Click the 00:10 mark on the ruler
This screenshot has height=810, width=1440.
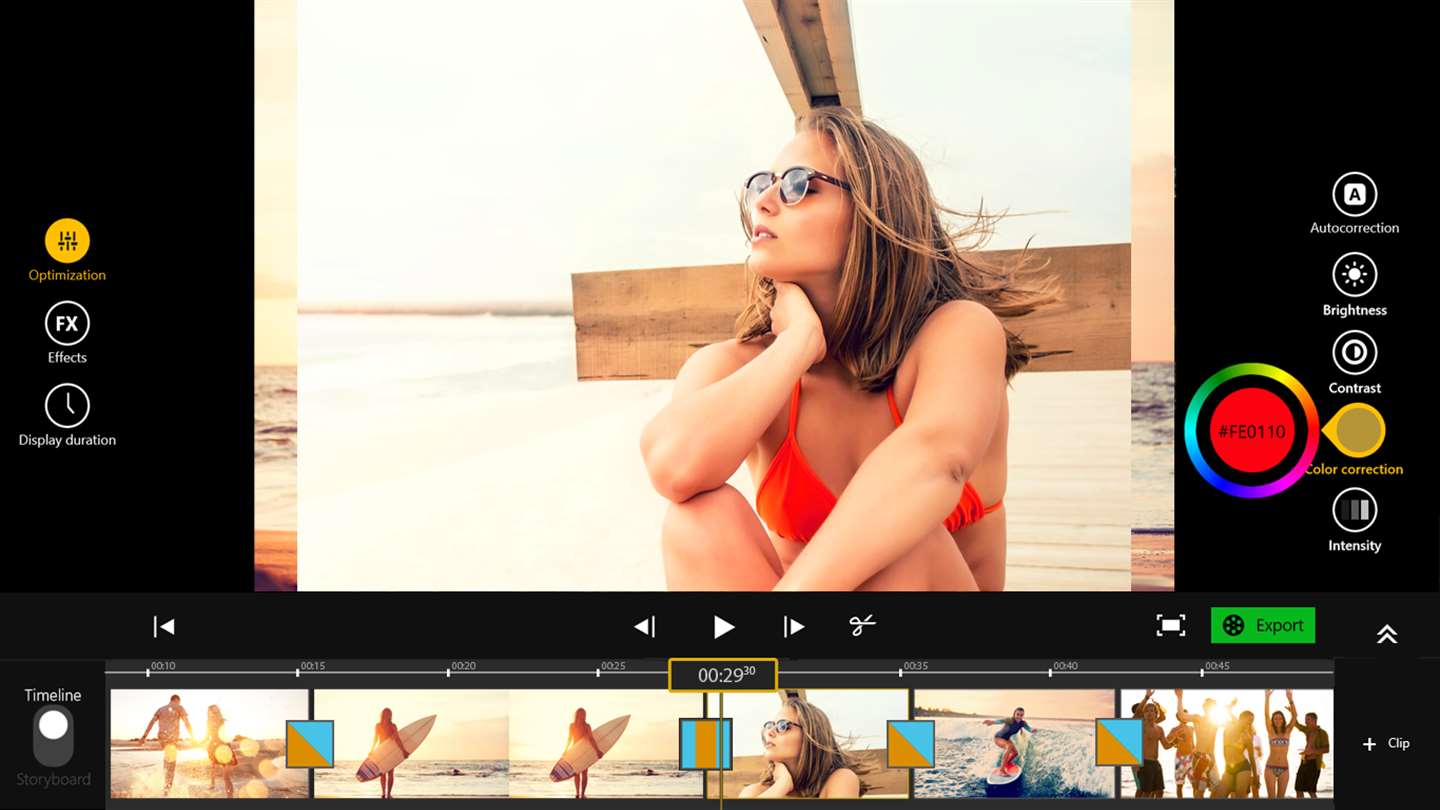[163, 666]
